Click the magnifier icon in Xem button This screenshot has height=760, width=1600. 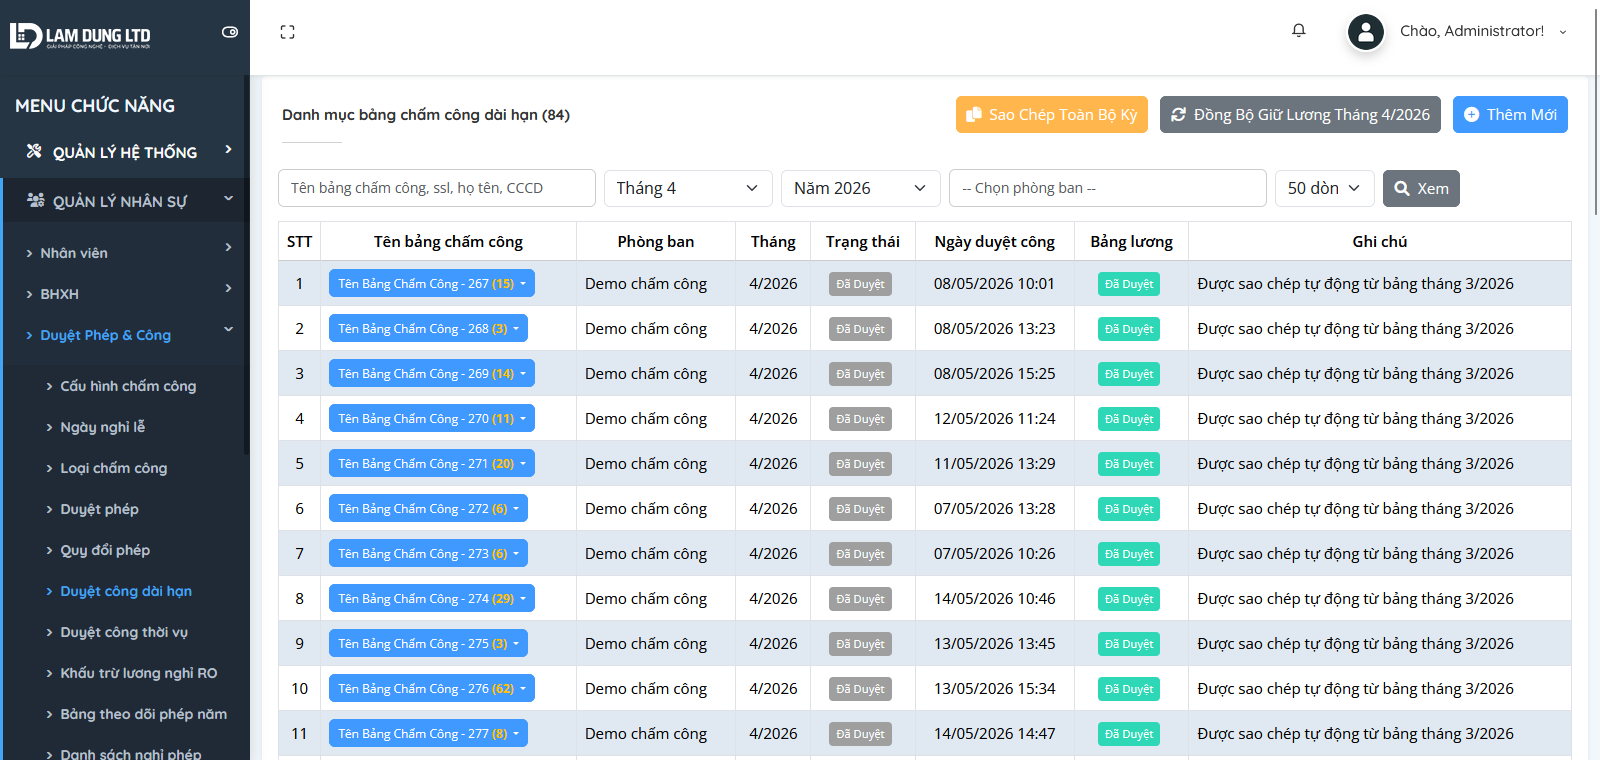[1402, 188]
